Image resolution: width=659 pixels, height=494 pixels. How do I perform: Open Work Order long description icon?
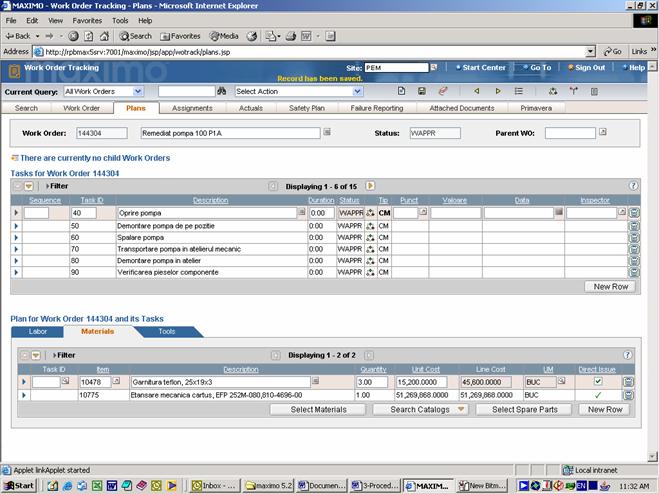pos(327,132)
